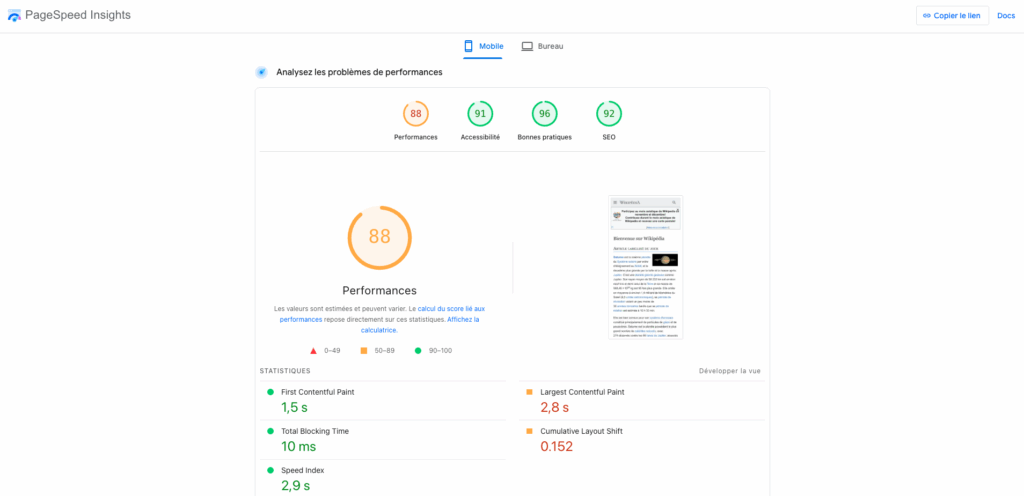Select the Performances 88 score gauge
The image size is (1024, 496).
tap(415, 114)
